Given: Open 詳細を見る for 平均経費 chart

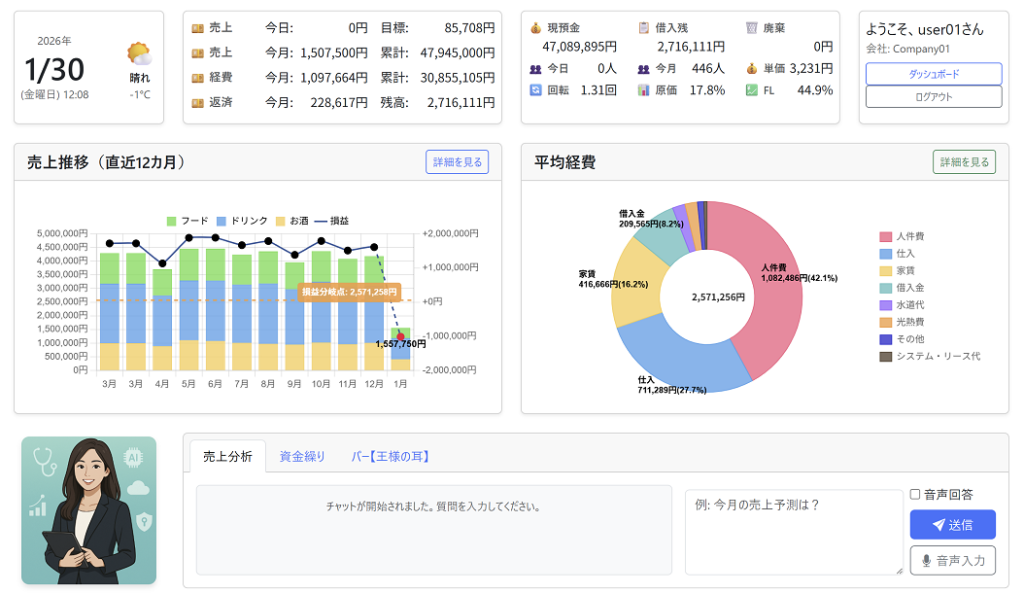Looking at the screenshot, I should 964,162.
